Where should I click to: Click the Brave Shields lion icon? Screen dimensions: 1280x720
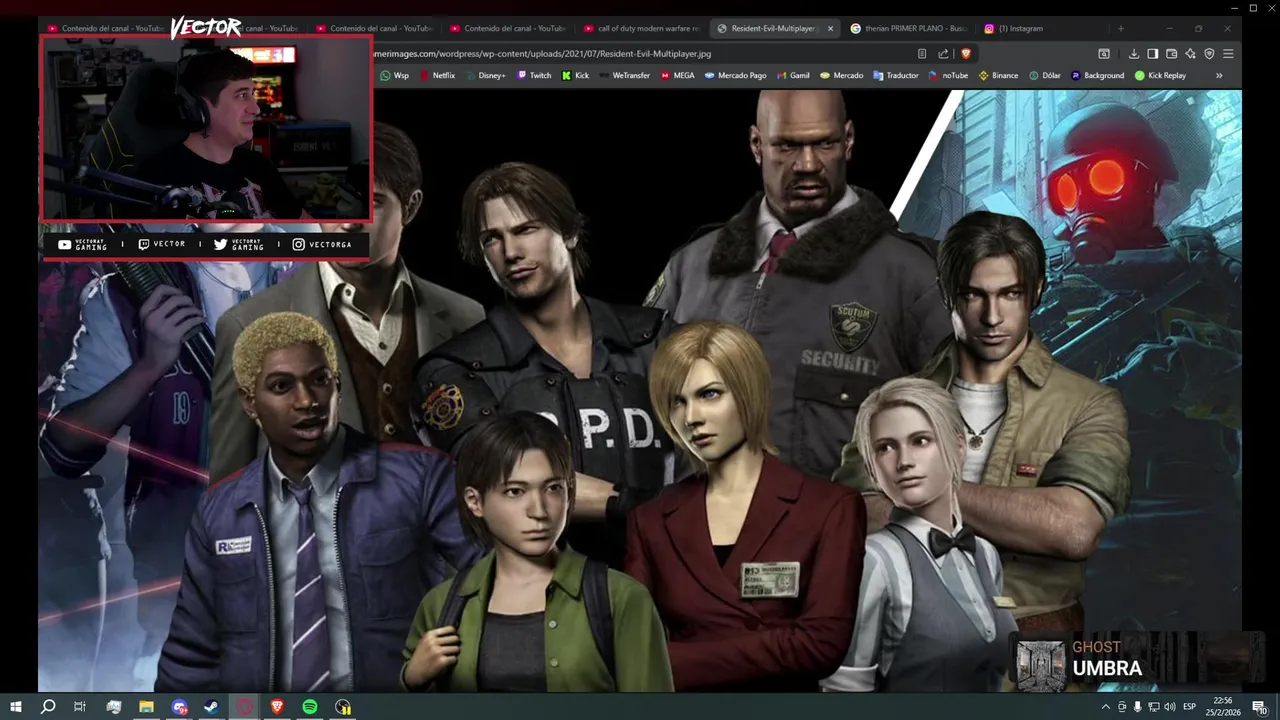(x=965, y=54)
